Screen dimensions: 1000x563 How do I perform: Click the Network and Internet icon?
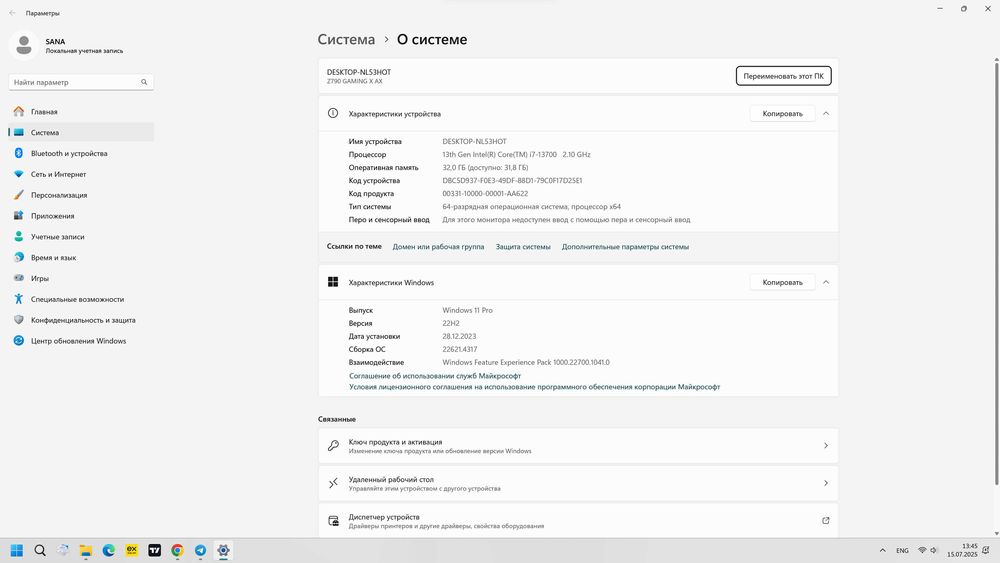point(18,174)
